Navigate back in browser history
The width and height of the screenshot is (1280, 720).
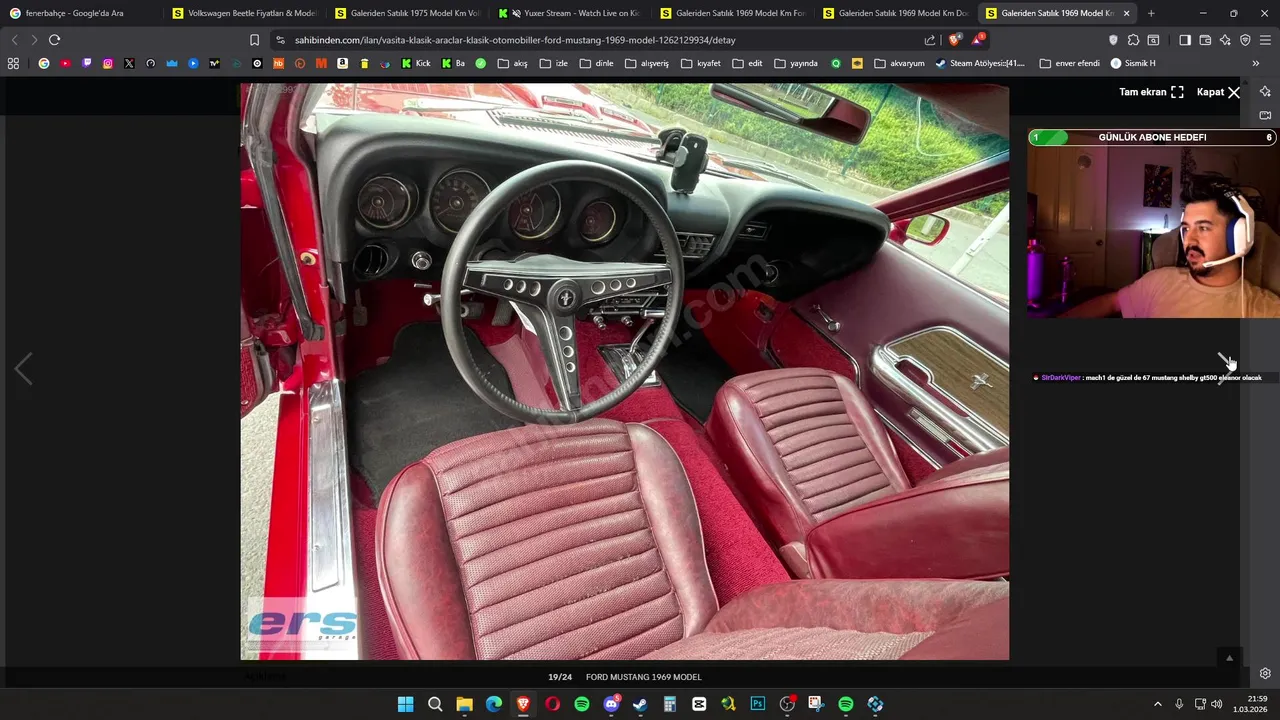(x=14, y=40)
